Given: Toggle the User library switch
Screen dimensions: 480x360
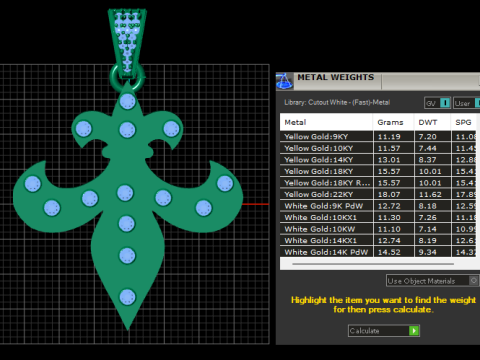Looking at the screenshot, I should (x=467, y=103).
